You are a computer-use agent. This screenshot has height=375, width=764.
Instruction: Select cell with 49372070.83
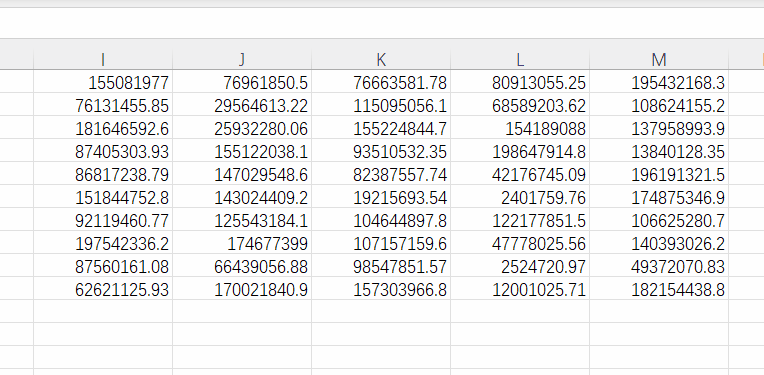pyautogui.click(x=659, y=265)
